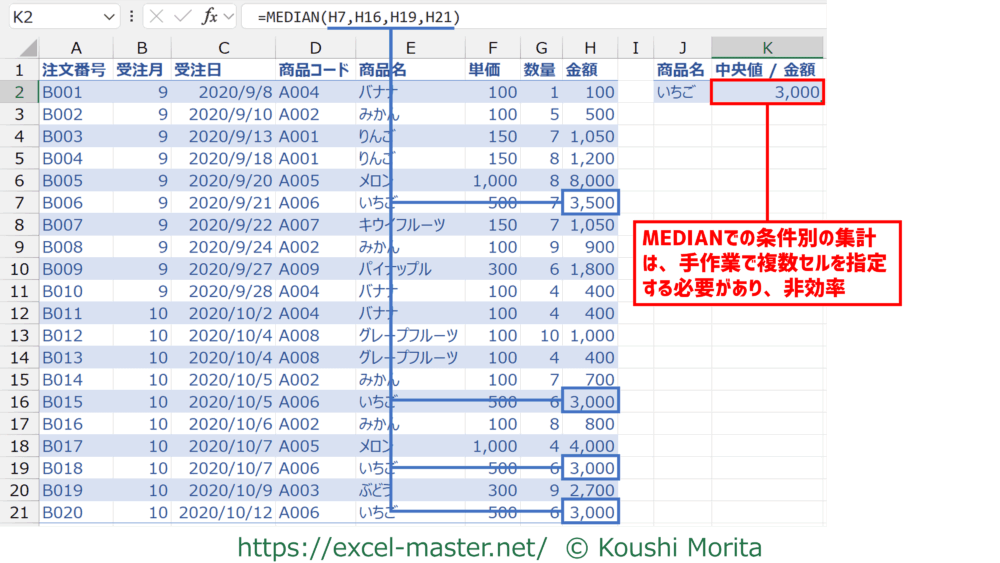Click the Cancel X icon in formula bar
This screenshot has height=563, width=1000.
point(157,17)
